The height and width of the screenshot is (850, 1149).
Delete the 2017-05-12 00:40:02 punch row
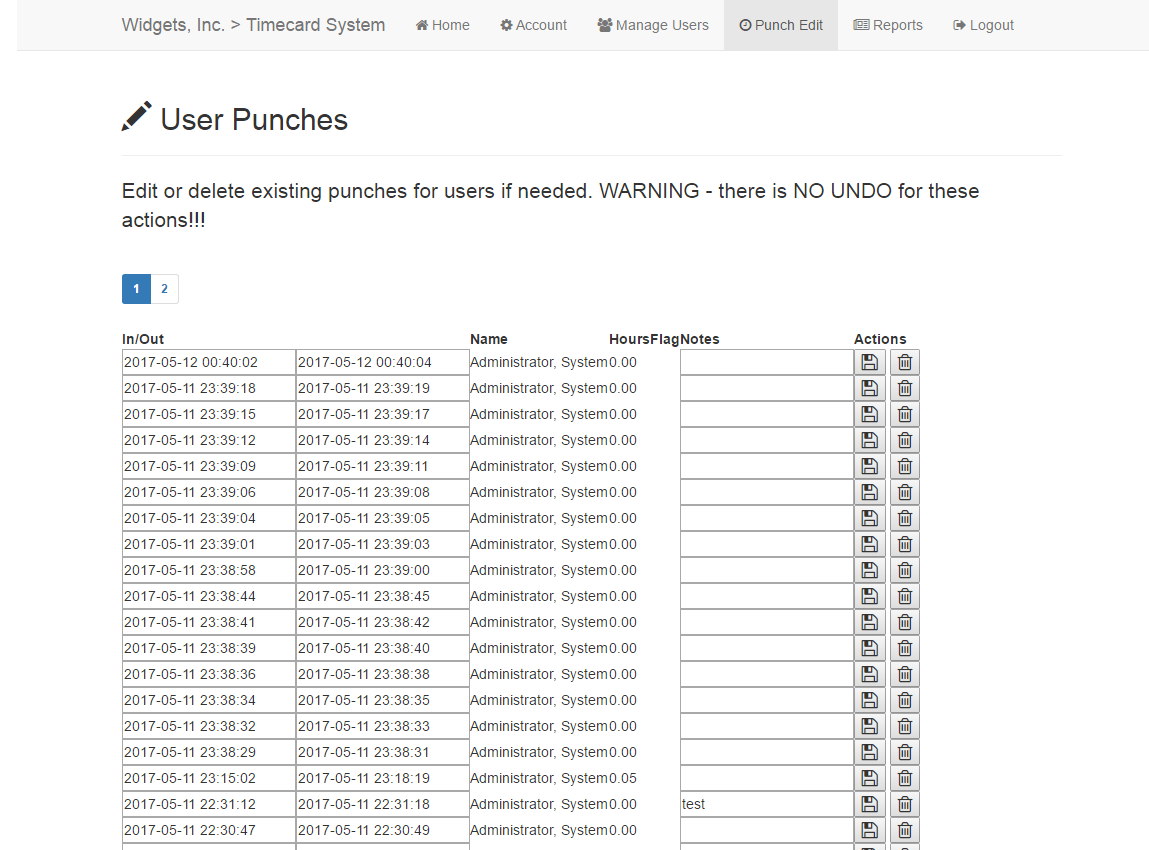(904, 362)
